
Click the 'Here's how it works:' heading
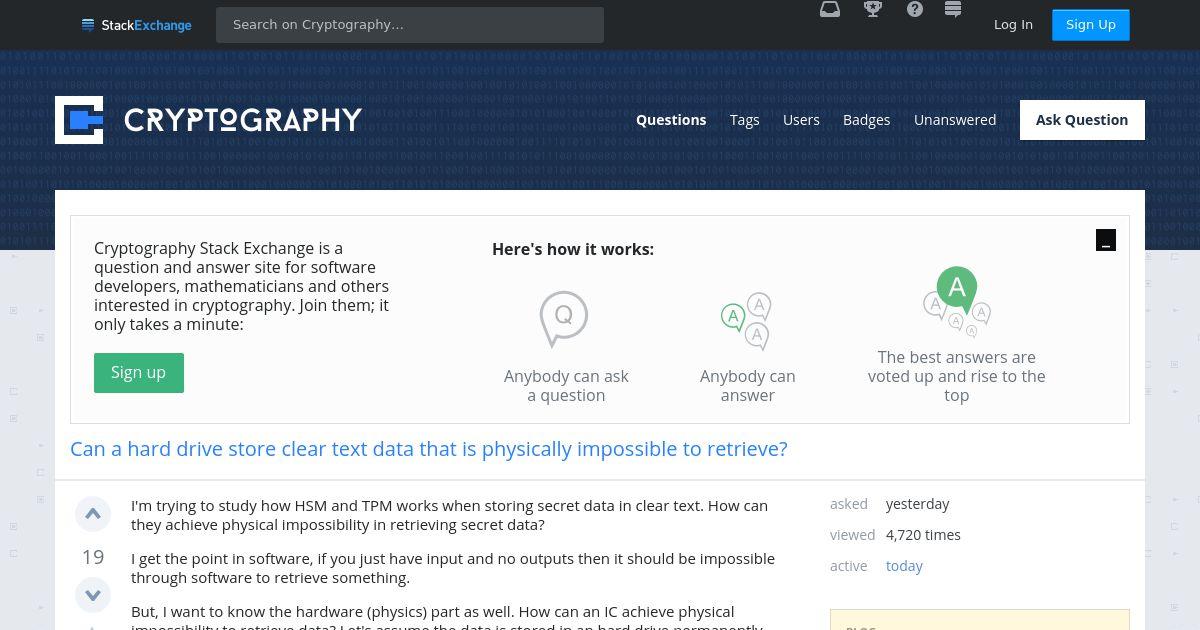point(573,249)
